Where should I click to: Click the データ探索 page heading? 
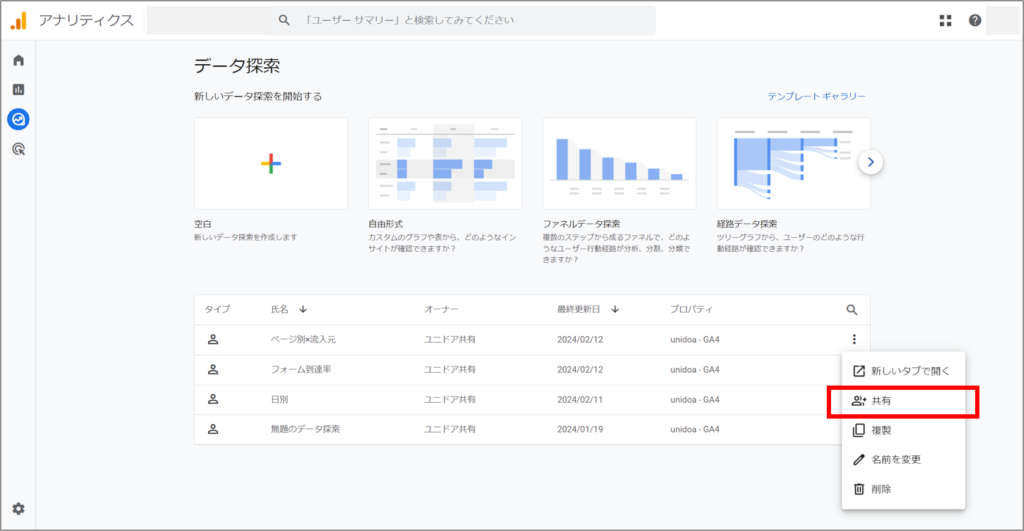click(x=237, y=66)
